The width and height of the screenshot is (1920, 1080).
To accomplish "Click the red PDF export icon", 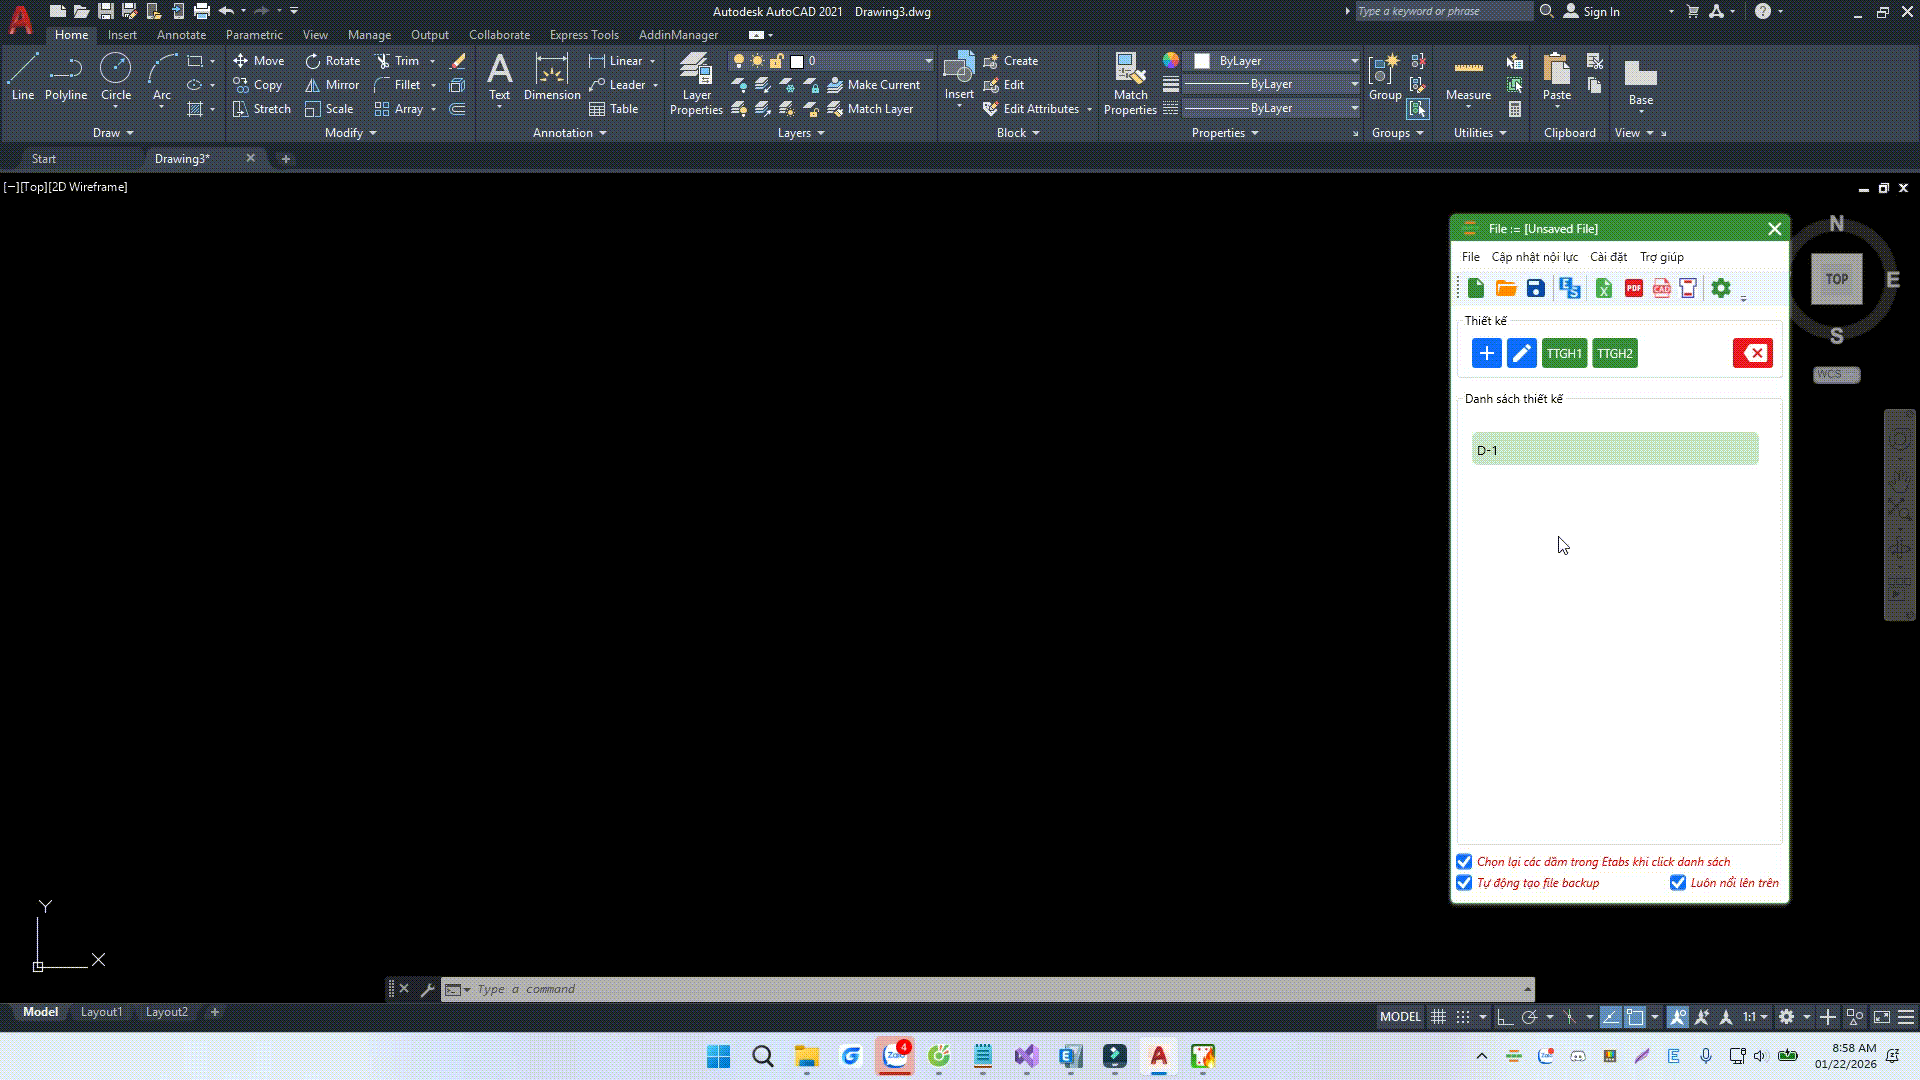I will [x=1633, y=289].
